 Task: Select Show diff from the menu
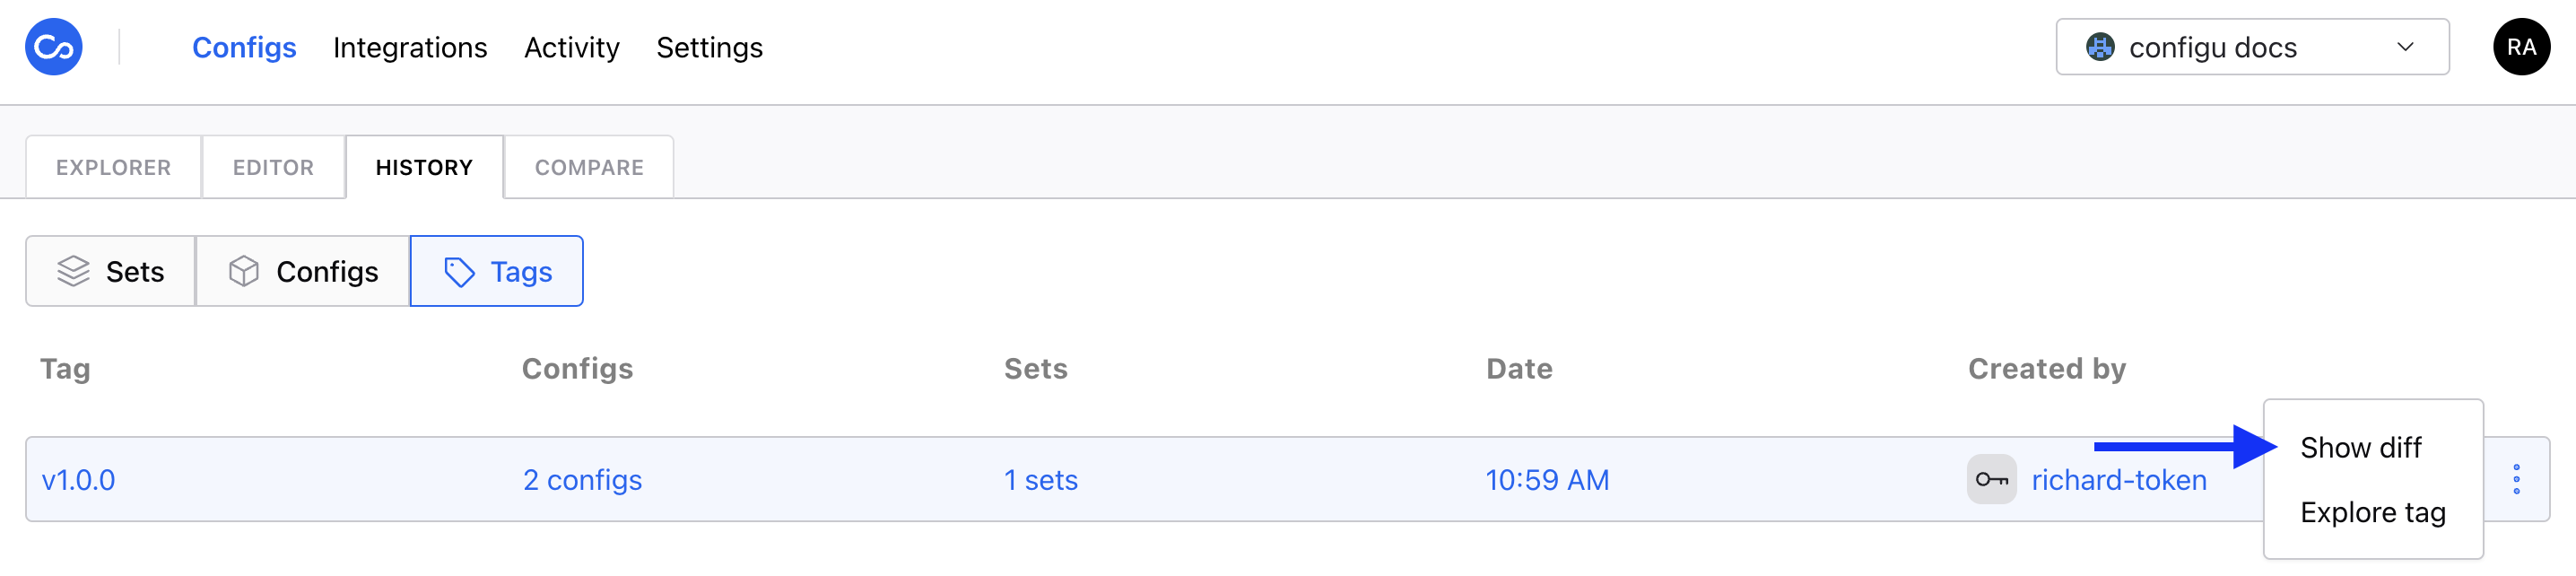2360,448
